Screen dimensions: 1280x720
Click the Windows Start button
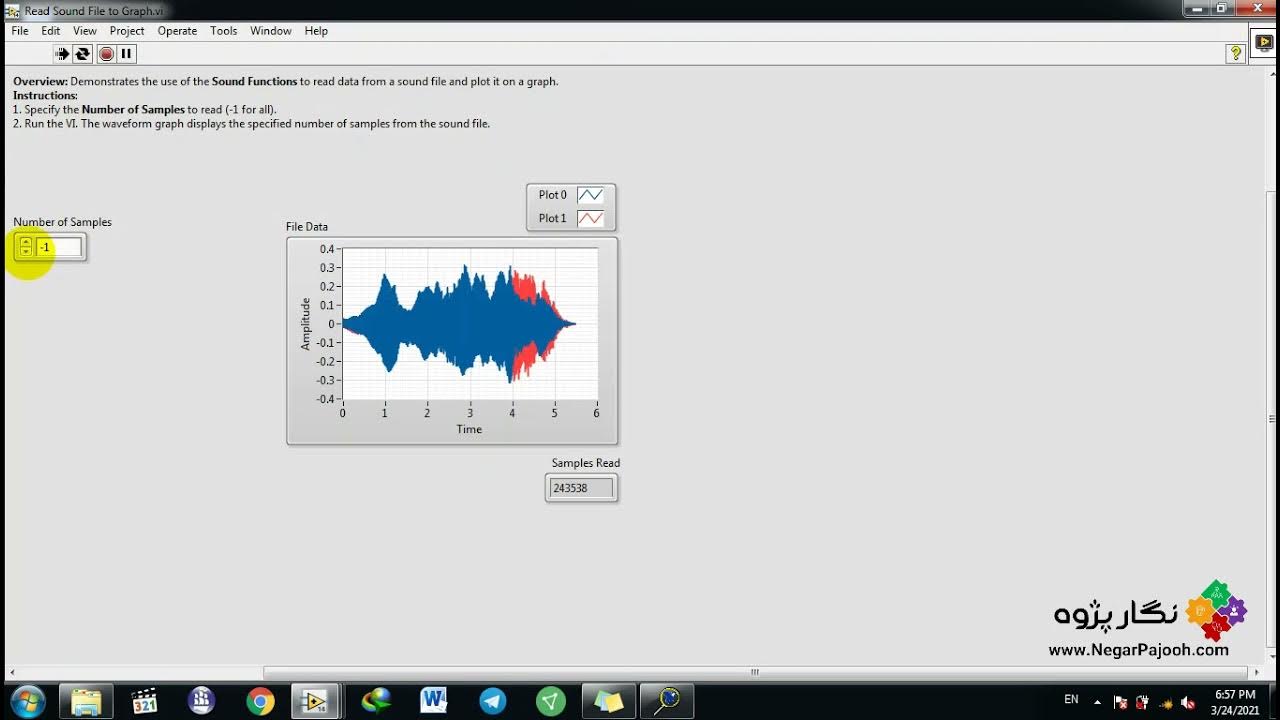[x=27, y=701]
